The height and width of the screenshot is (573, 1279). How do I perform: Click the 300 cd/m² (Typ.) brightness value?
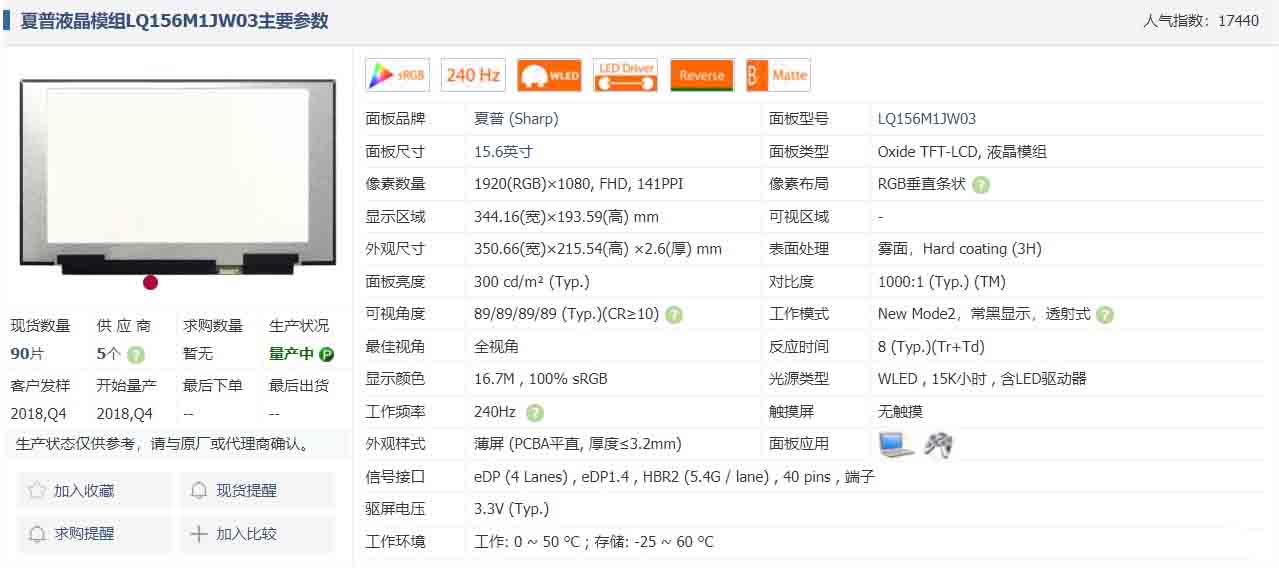[x=532, y=282]
